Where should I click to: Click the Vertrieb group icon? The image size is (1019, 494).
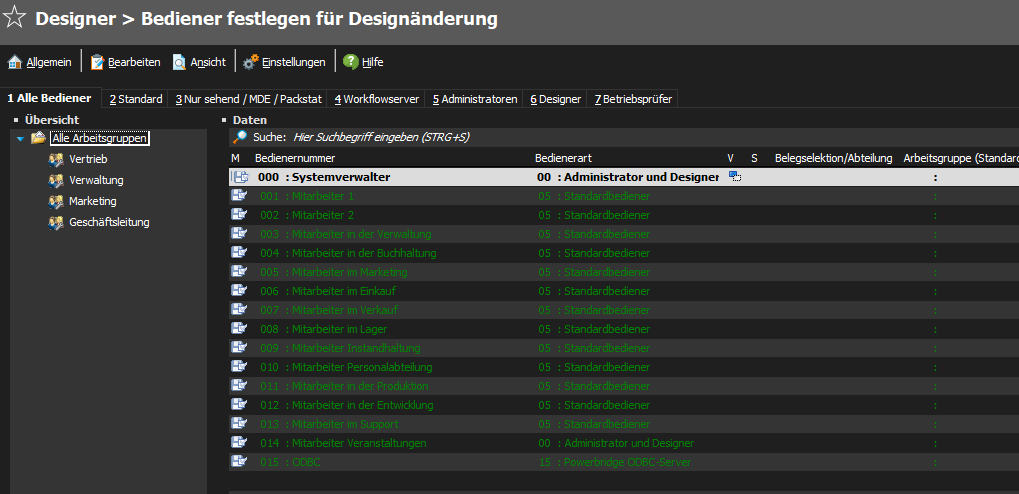[x=55, y=160]
